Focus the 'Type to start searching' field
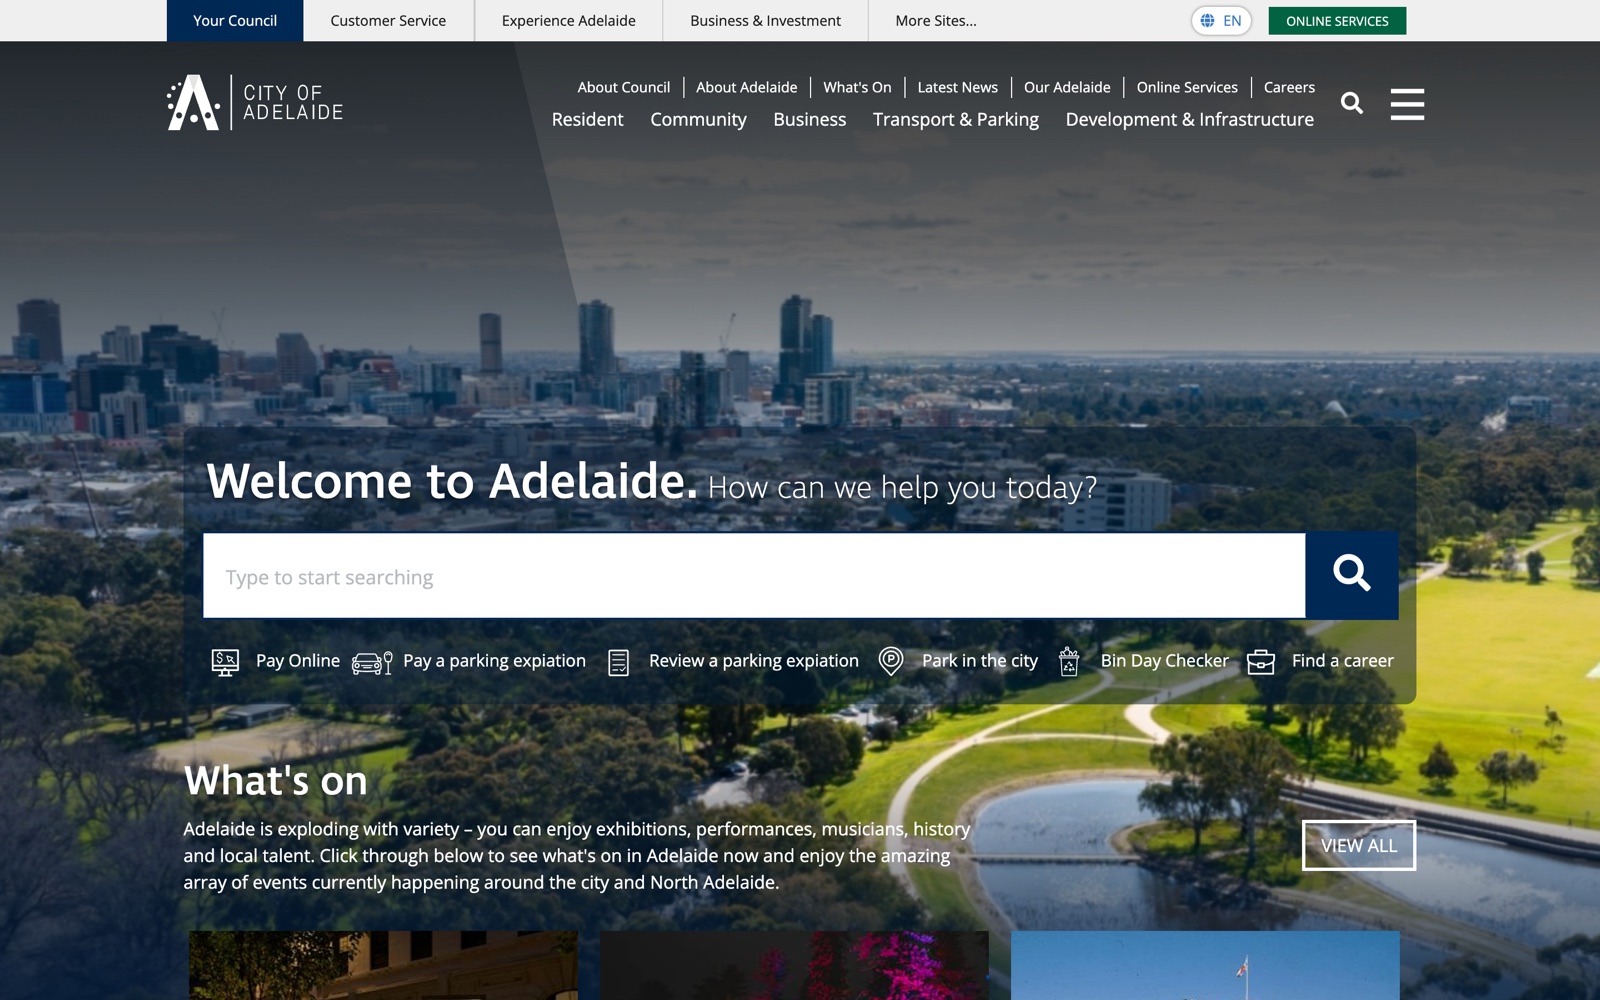Viewport: 1600px width, 1000px height. 754,576
